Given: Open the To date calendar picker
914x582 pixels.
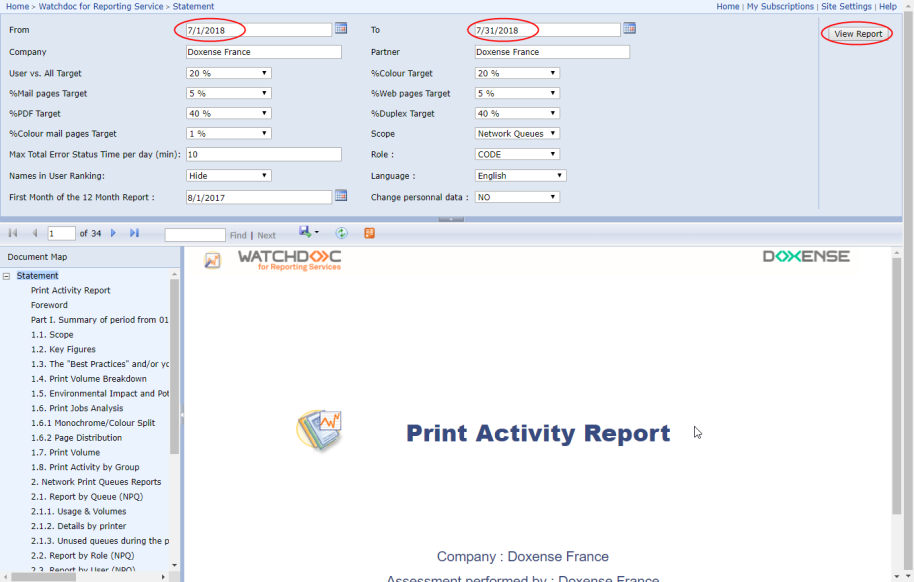Looking at the screenshot, I should tap(630, 28).
